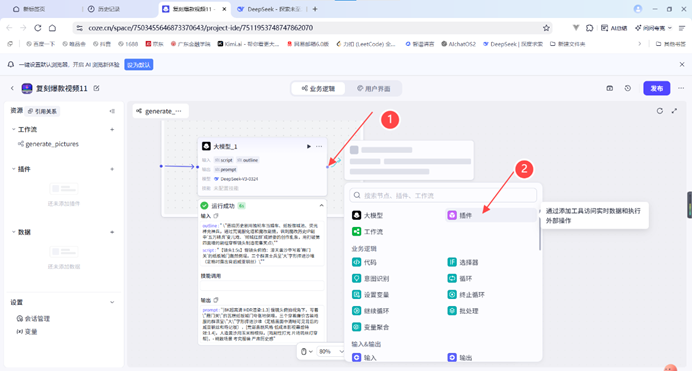The image size is (692, 371).
Task: Insert the 设置变量 node
Action: click(x=371, y=295)
